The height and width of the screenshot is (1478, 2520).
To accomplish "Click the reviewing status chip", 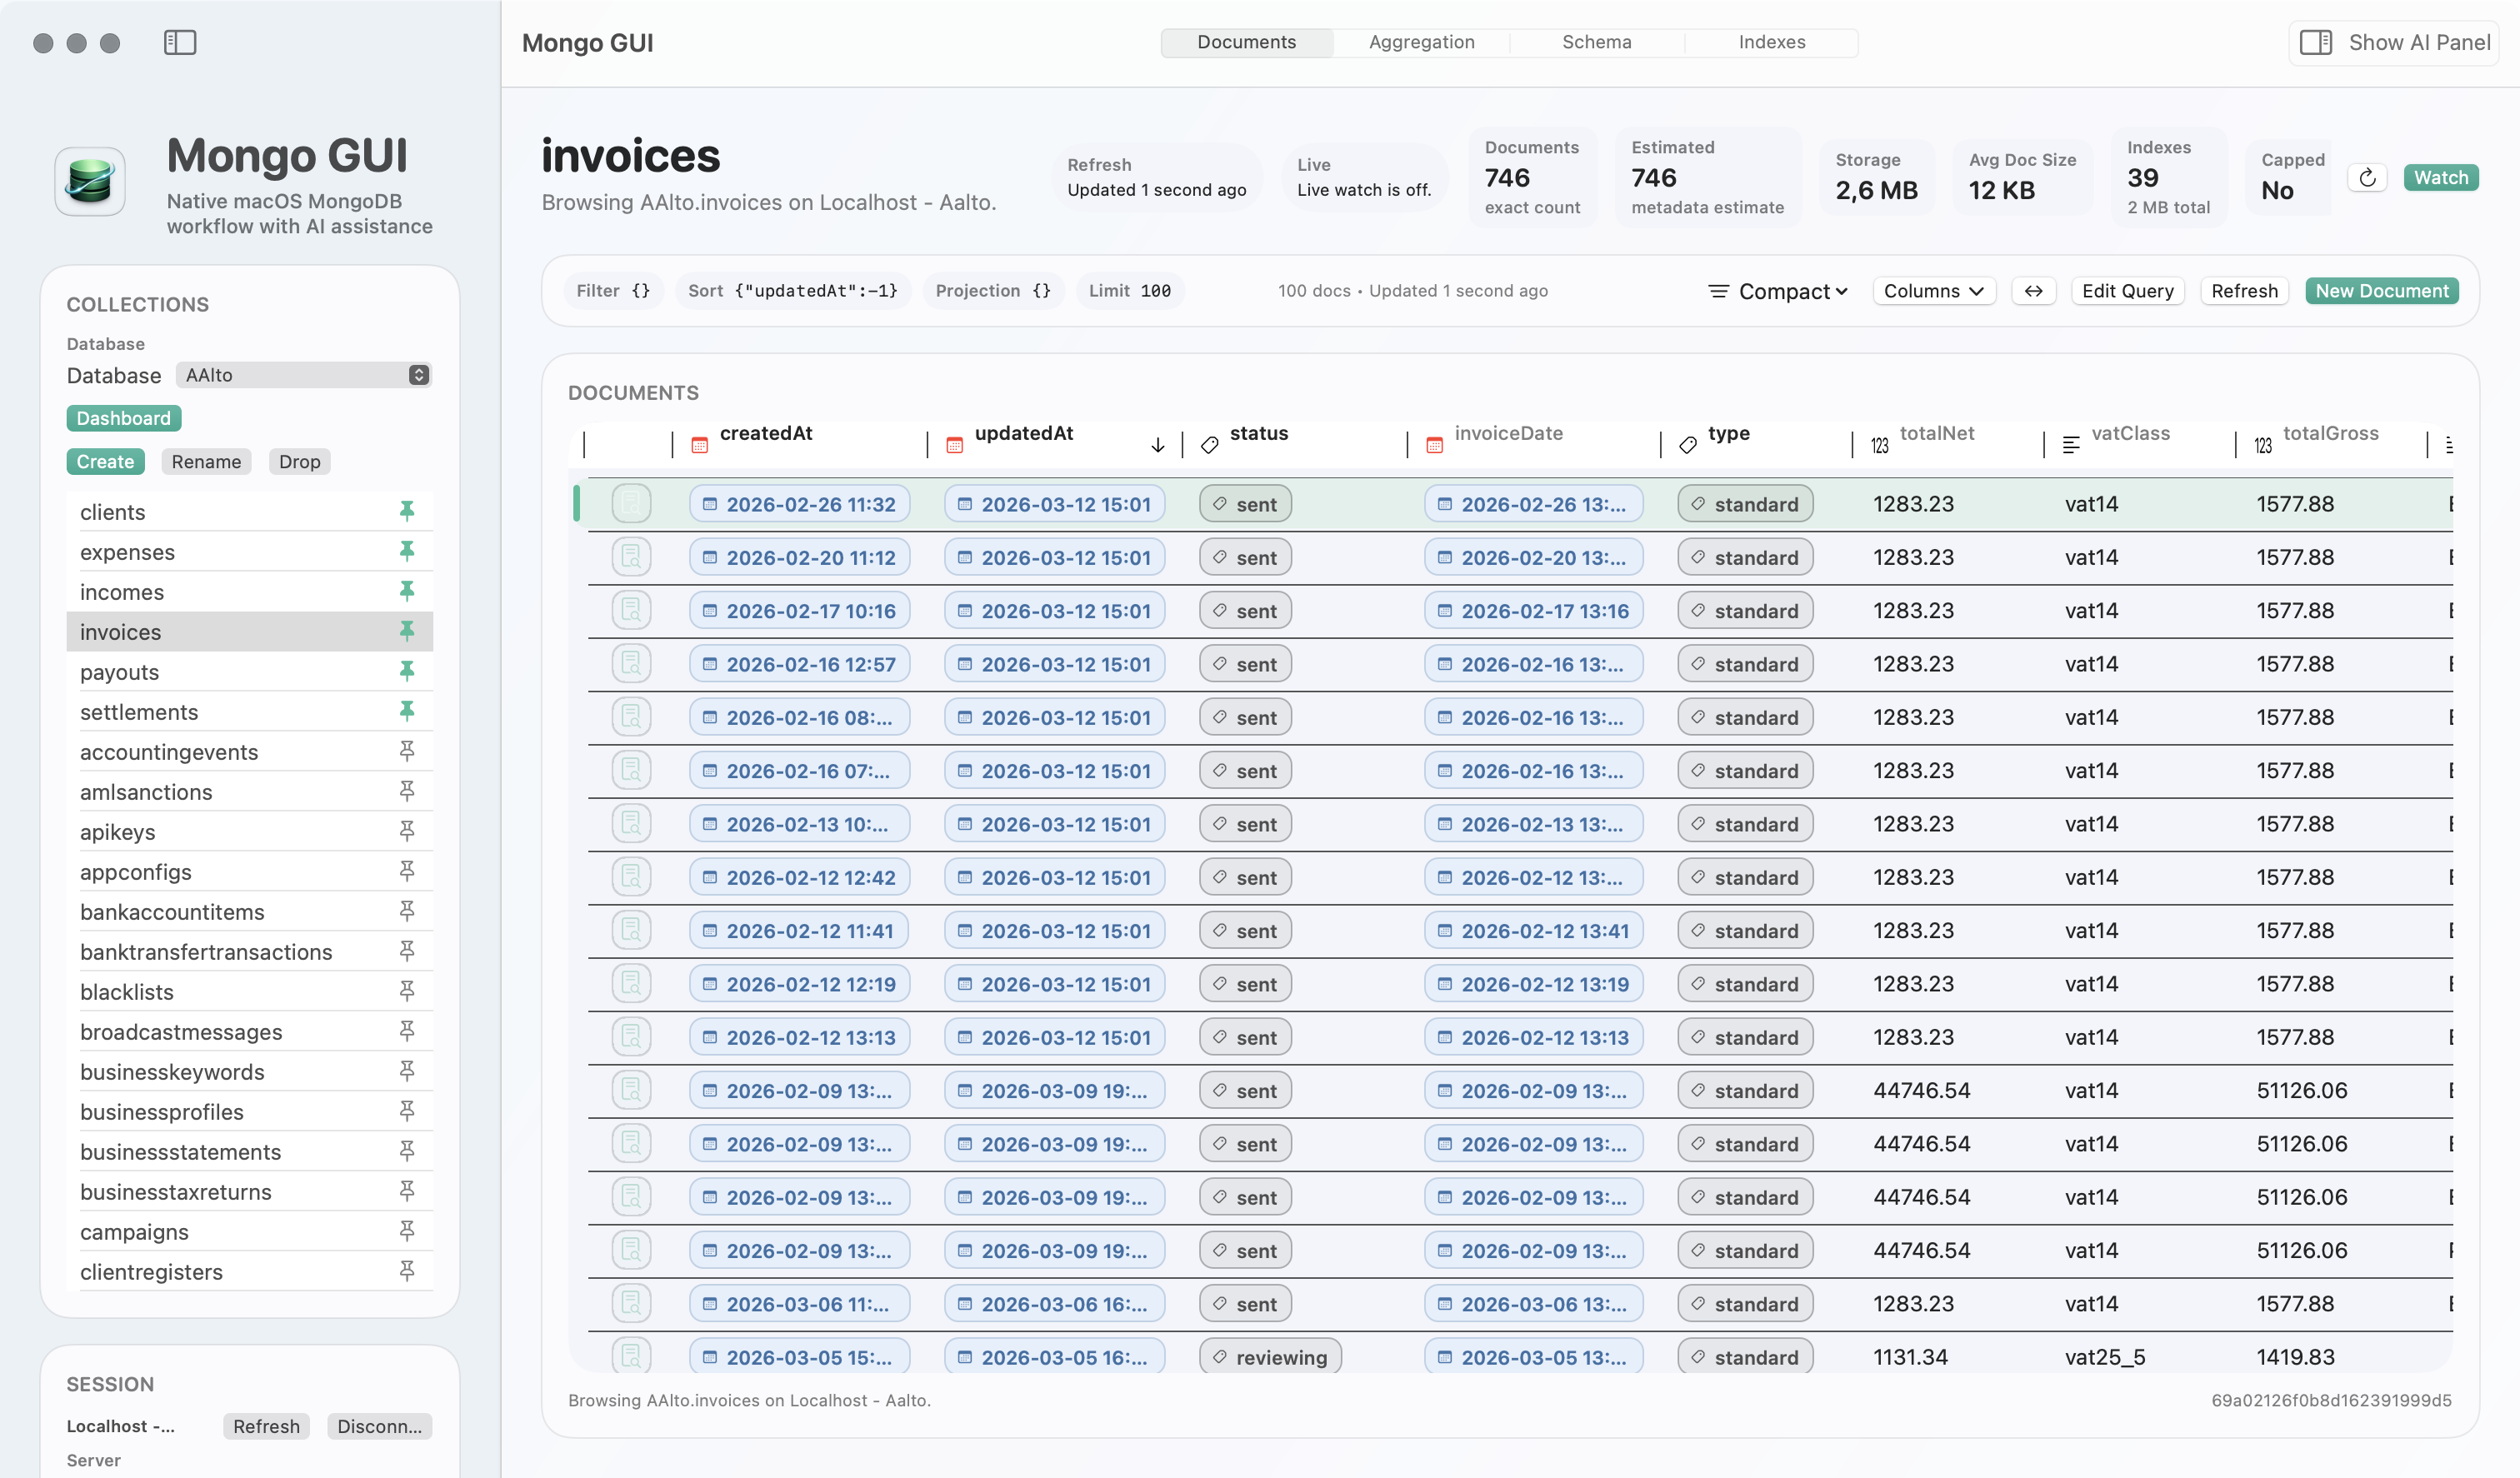I will click(x=1270, y=1357).
